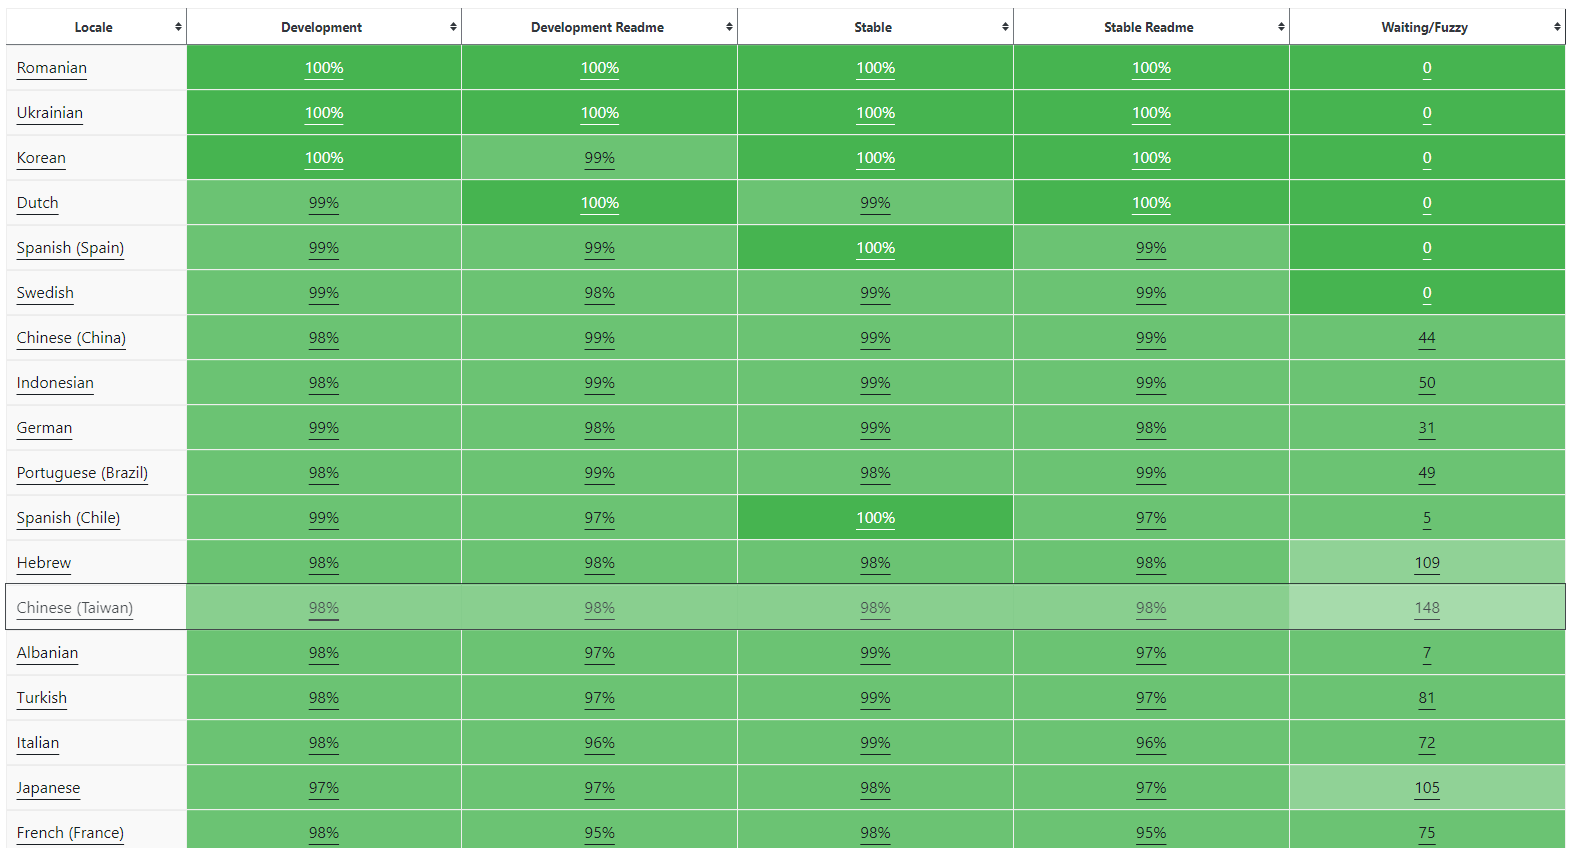Select the Swedish locale link
The height and width of the screenshot is (848, 1569).
tap(45, 293)
